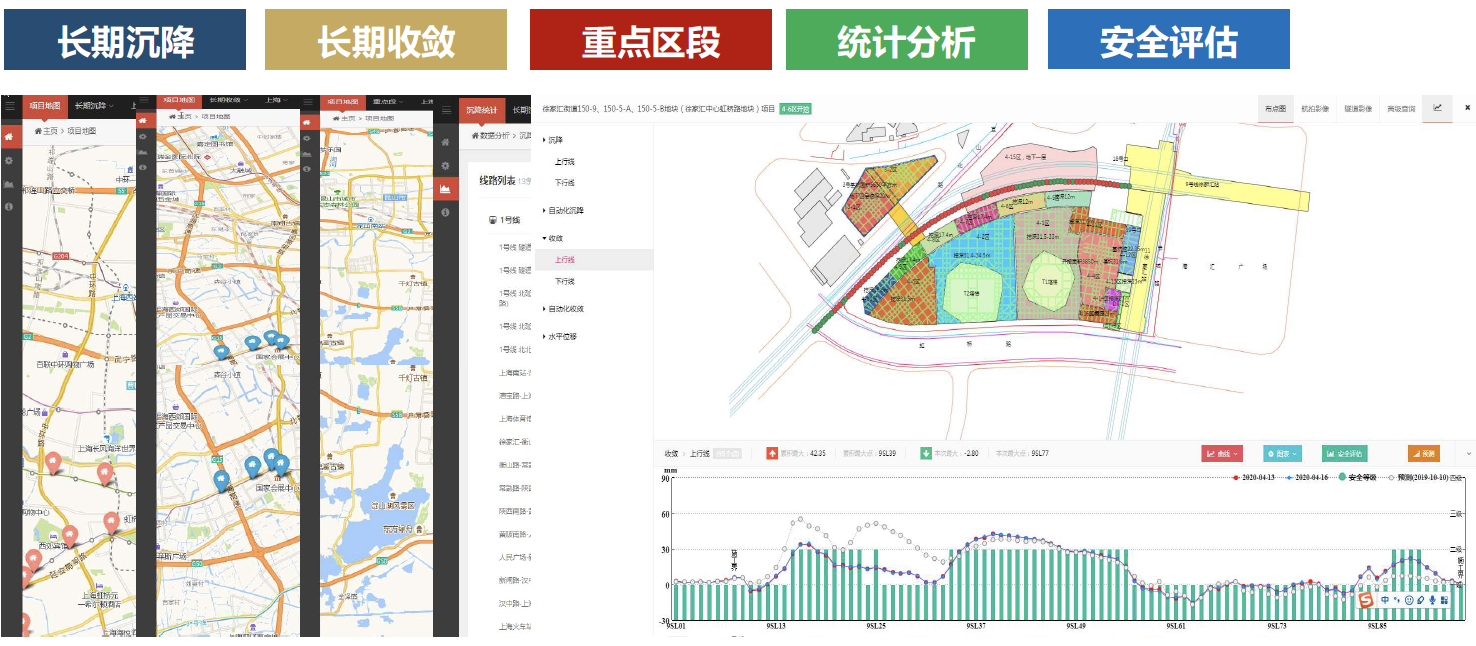The image size is (1476, 646).
Task: Click line chart icon tab in project header
Action: click(1438, 108)
